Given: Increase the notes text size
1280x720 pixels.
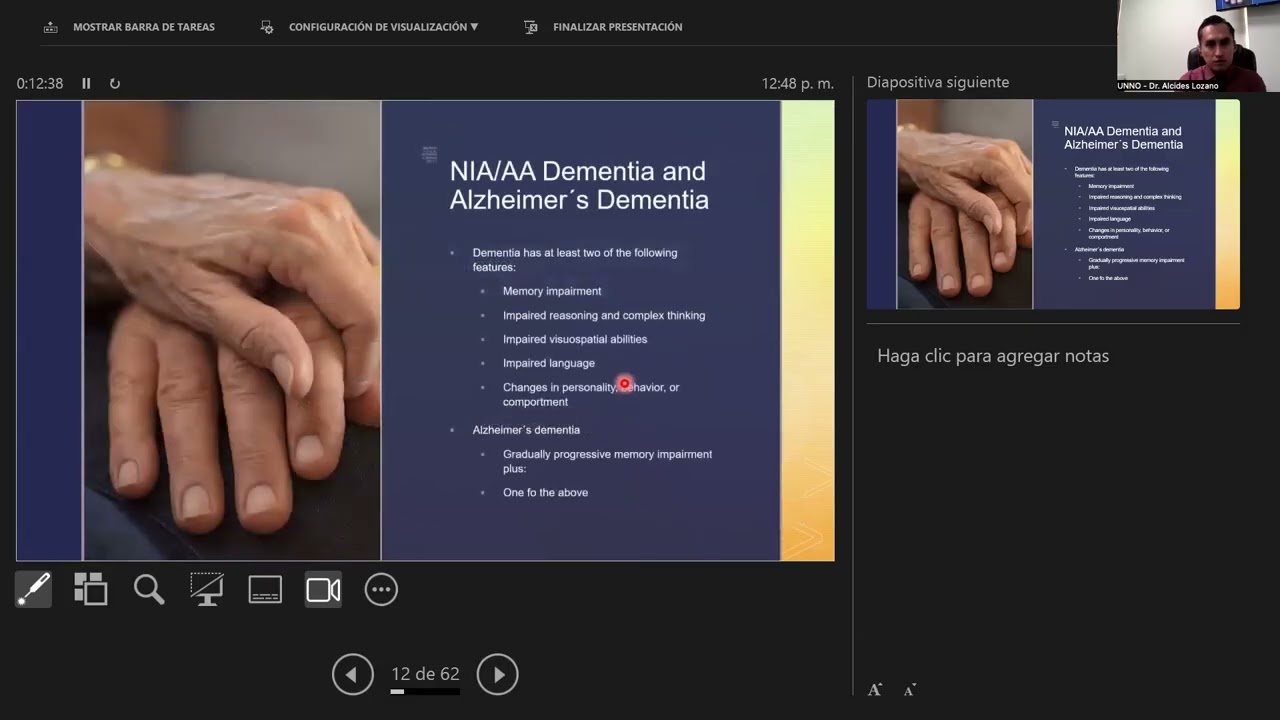Looking at the screenshot, I should [x=875, y=690].
